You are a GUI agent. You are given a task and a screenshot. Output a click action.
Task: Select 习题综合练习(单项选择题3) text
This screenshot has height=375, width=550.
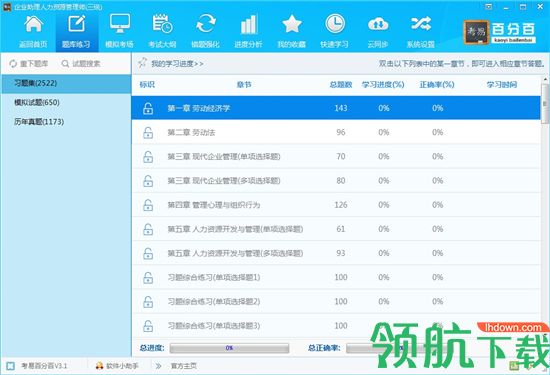[x=214, y=326]
